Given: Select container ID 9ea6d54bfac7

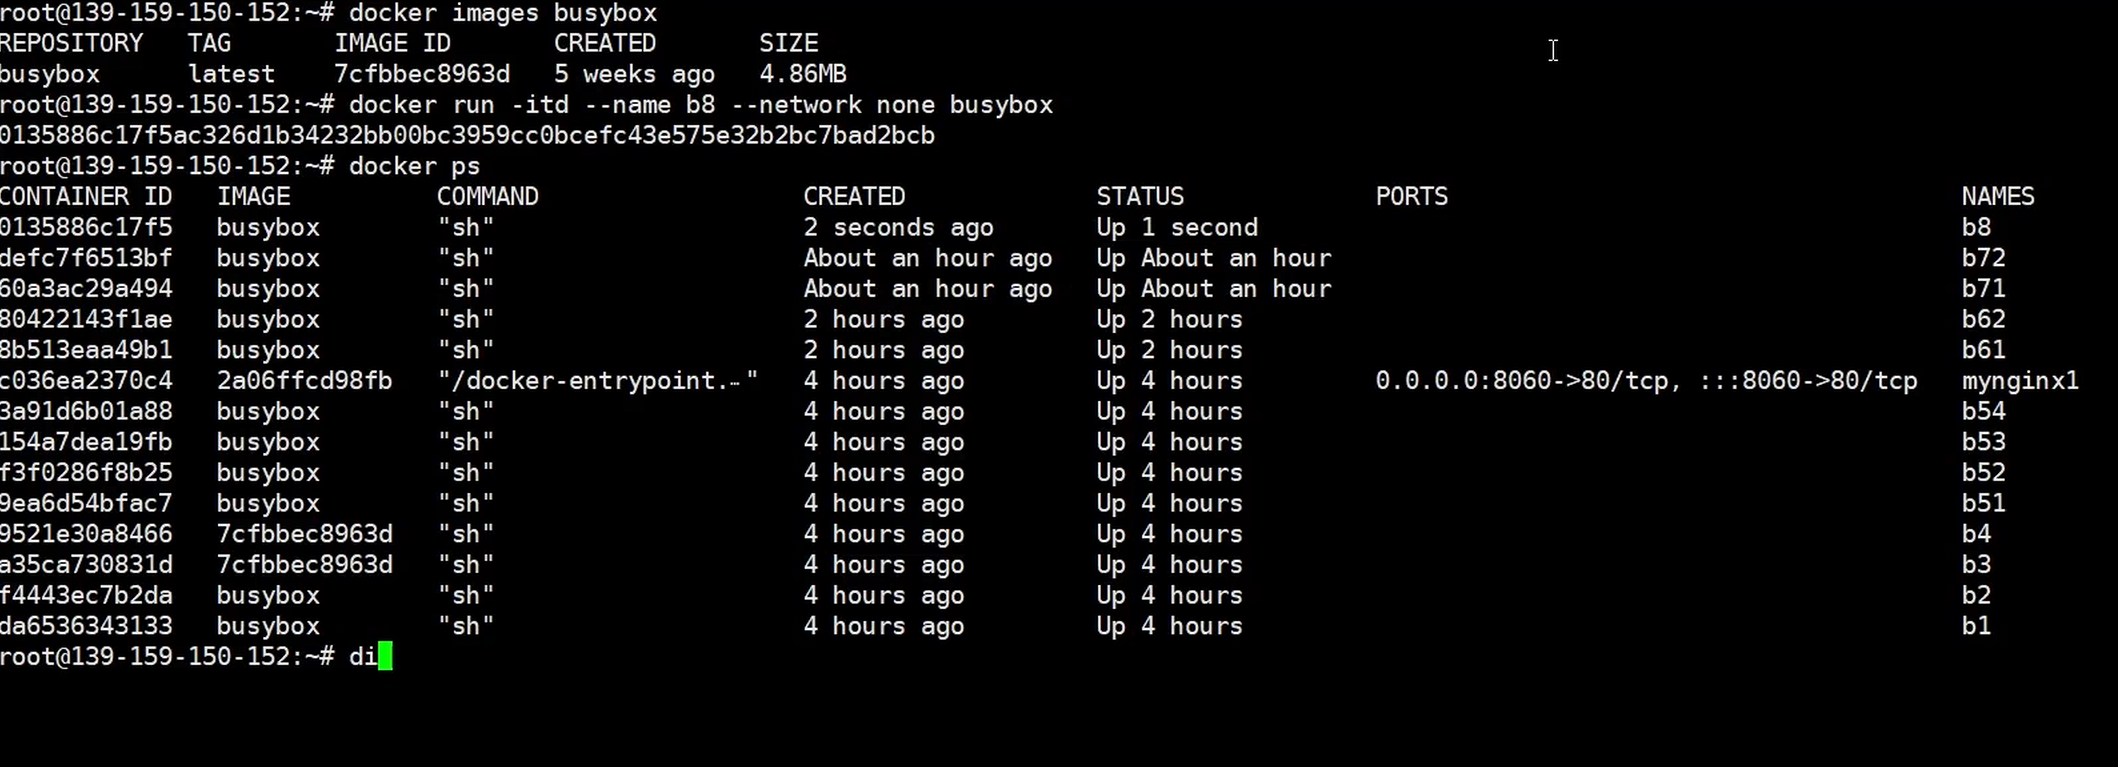Looking at the screenshot, I should pos(86,503).
